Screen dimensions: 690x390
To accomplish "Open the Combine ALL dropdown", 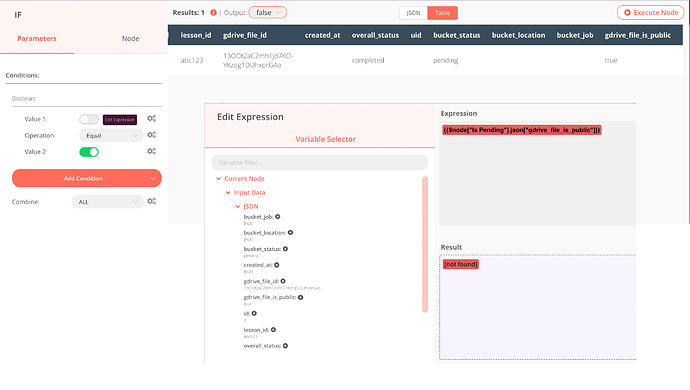I will pos(107,202).
